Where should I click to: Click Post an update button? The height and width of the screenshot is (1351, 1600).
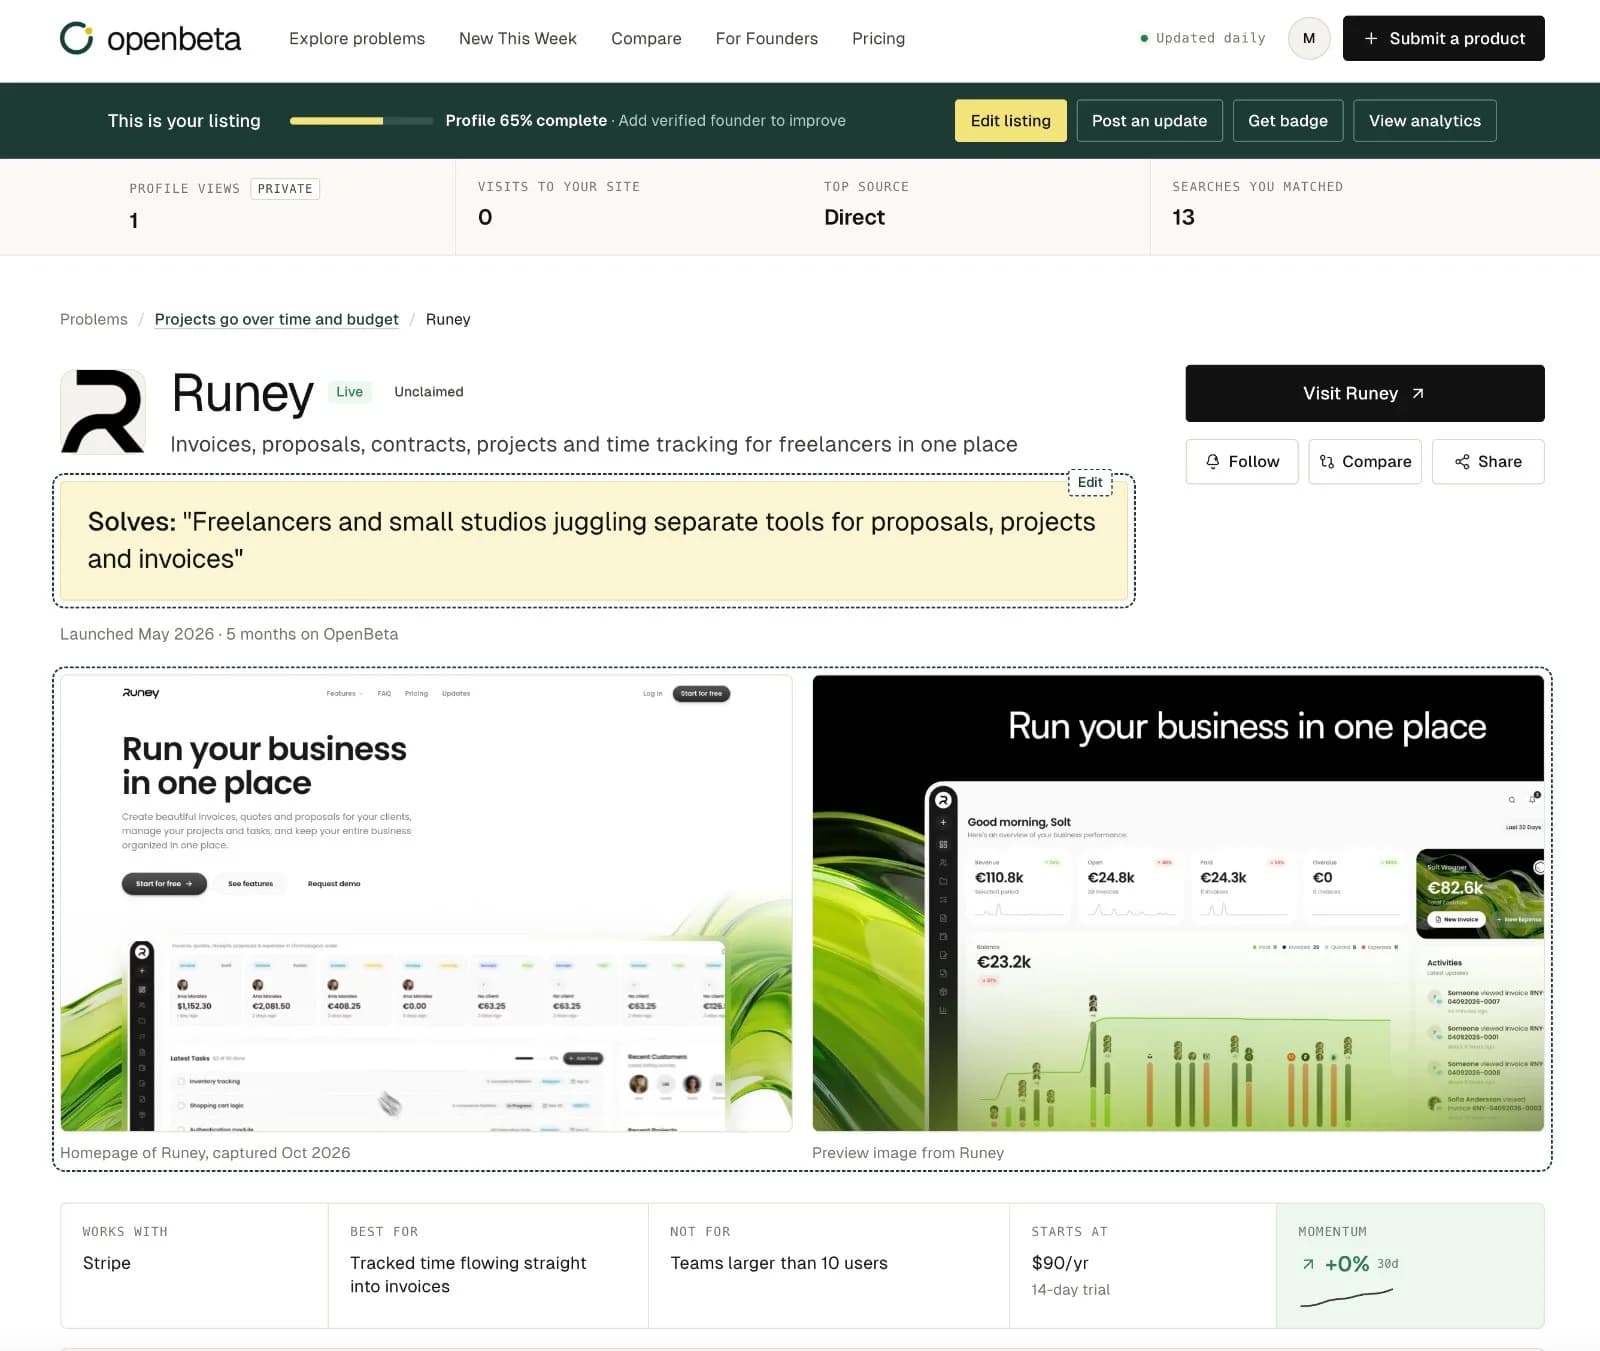pyautogui.click(x=1149, y=121)
